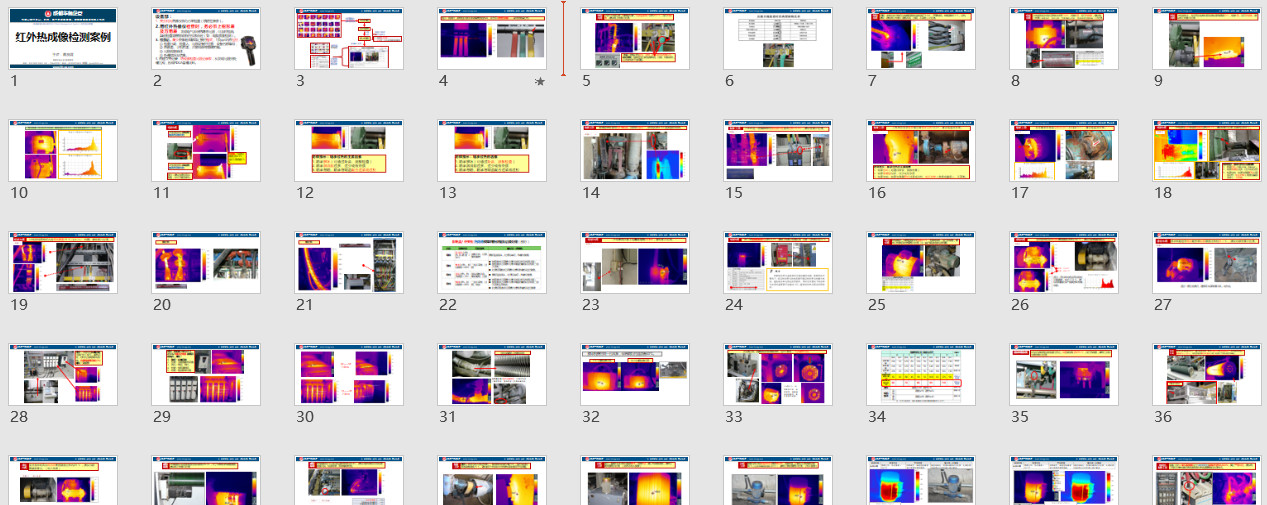This screenshot has height=505, width=1267.
Task: Select slide 24 thumbnail
Action: [778, 263]
